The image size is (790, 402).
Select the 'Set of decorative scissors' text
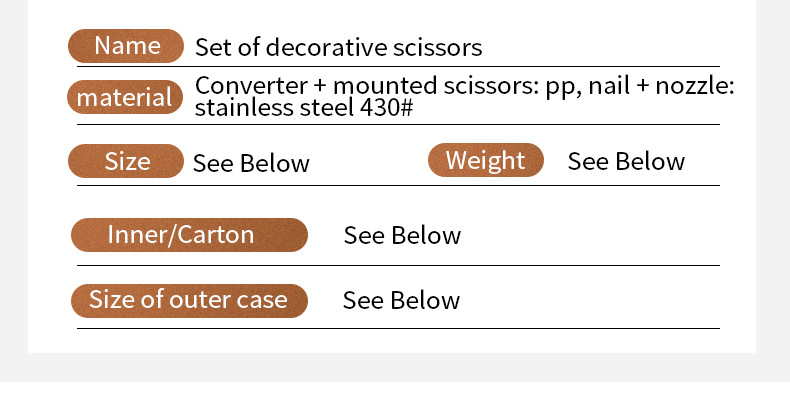click(338, 47)
